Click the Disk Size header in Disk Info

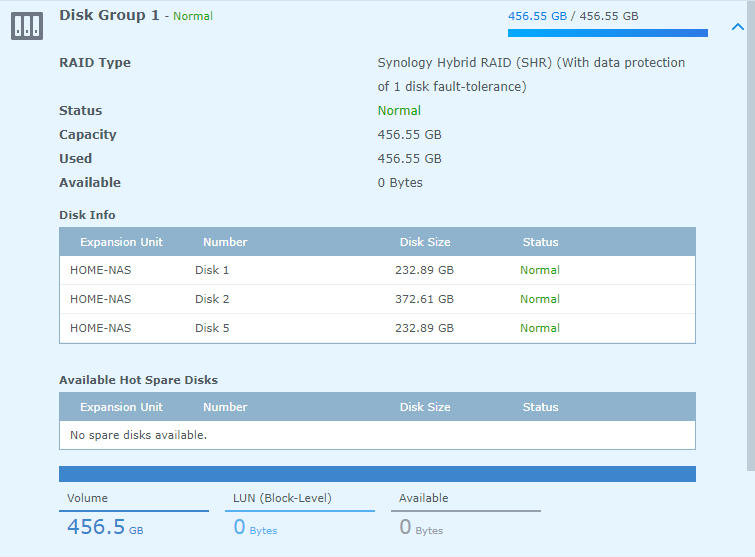pyautogui.click(x=425, y=242)
